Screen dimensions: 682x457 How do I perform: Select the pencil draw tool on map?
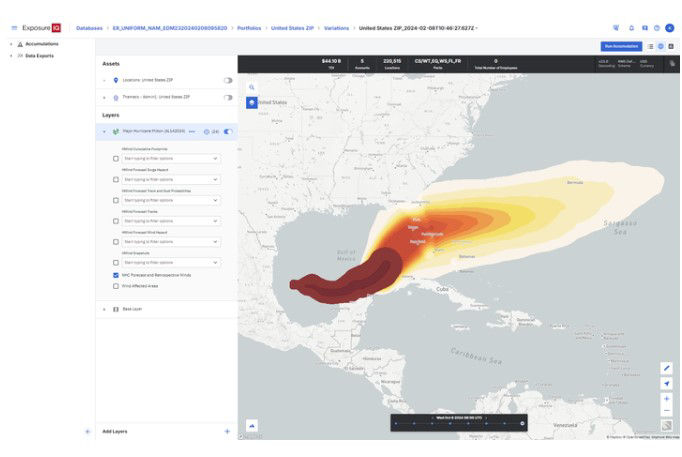coord(667,368)
